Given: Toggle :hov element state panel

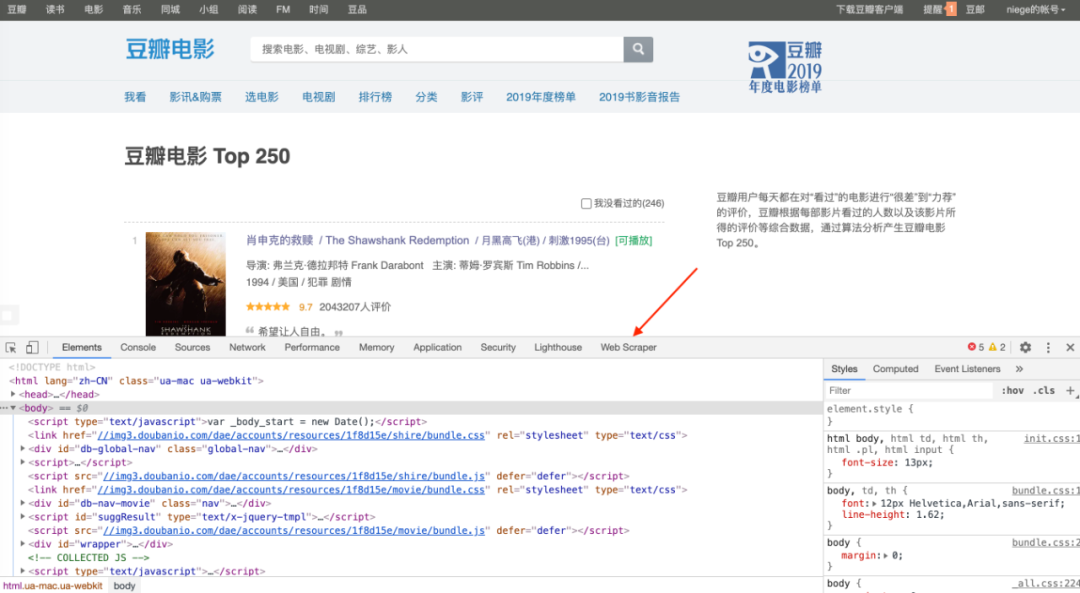Looking at the screenshot, I should pos(1012,391).
